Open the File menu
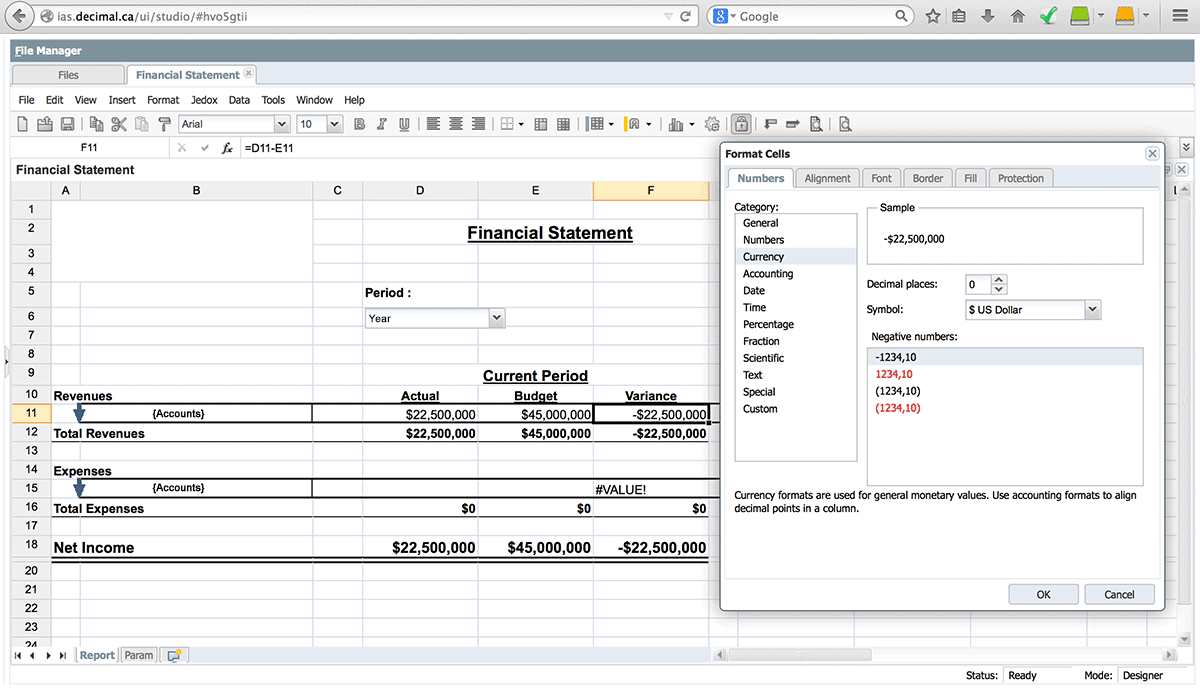The width and height of the screenshot is (1200, 689). point(26,100)
